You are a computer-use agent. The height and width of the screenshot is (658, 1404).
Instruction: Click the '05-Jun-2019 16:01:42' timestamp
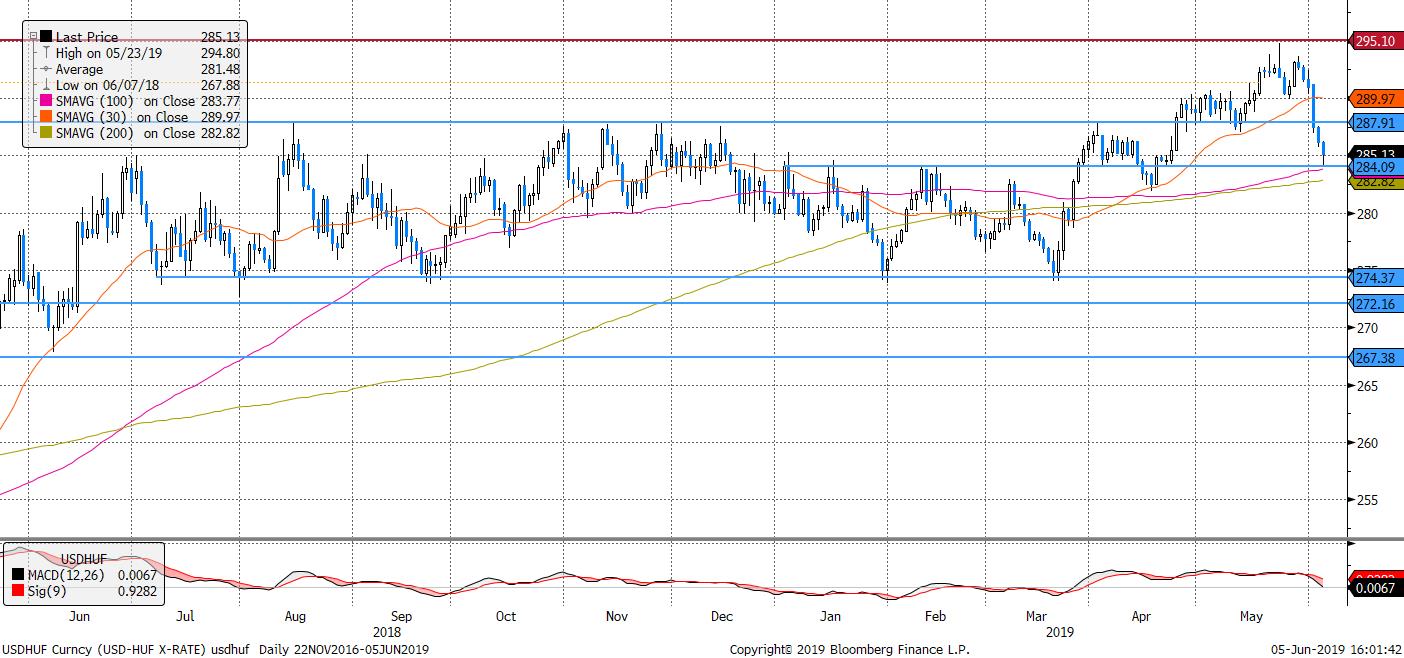pyautogui.click(x=1337, y=649)
